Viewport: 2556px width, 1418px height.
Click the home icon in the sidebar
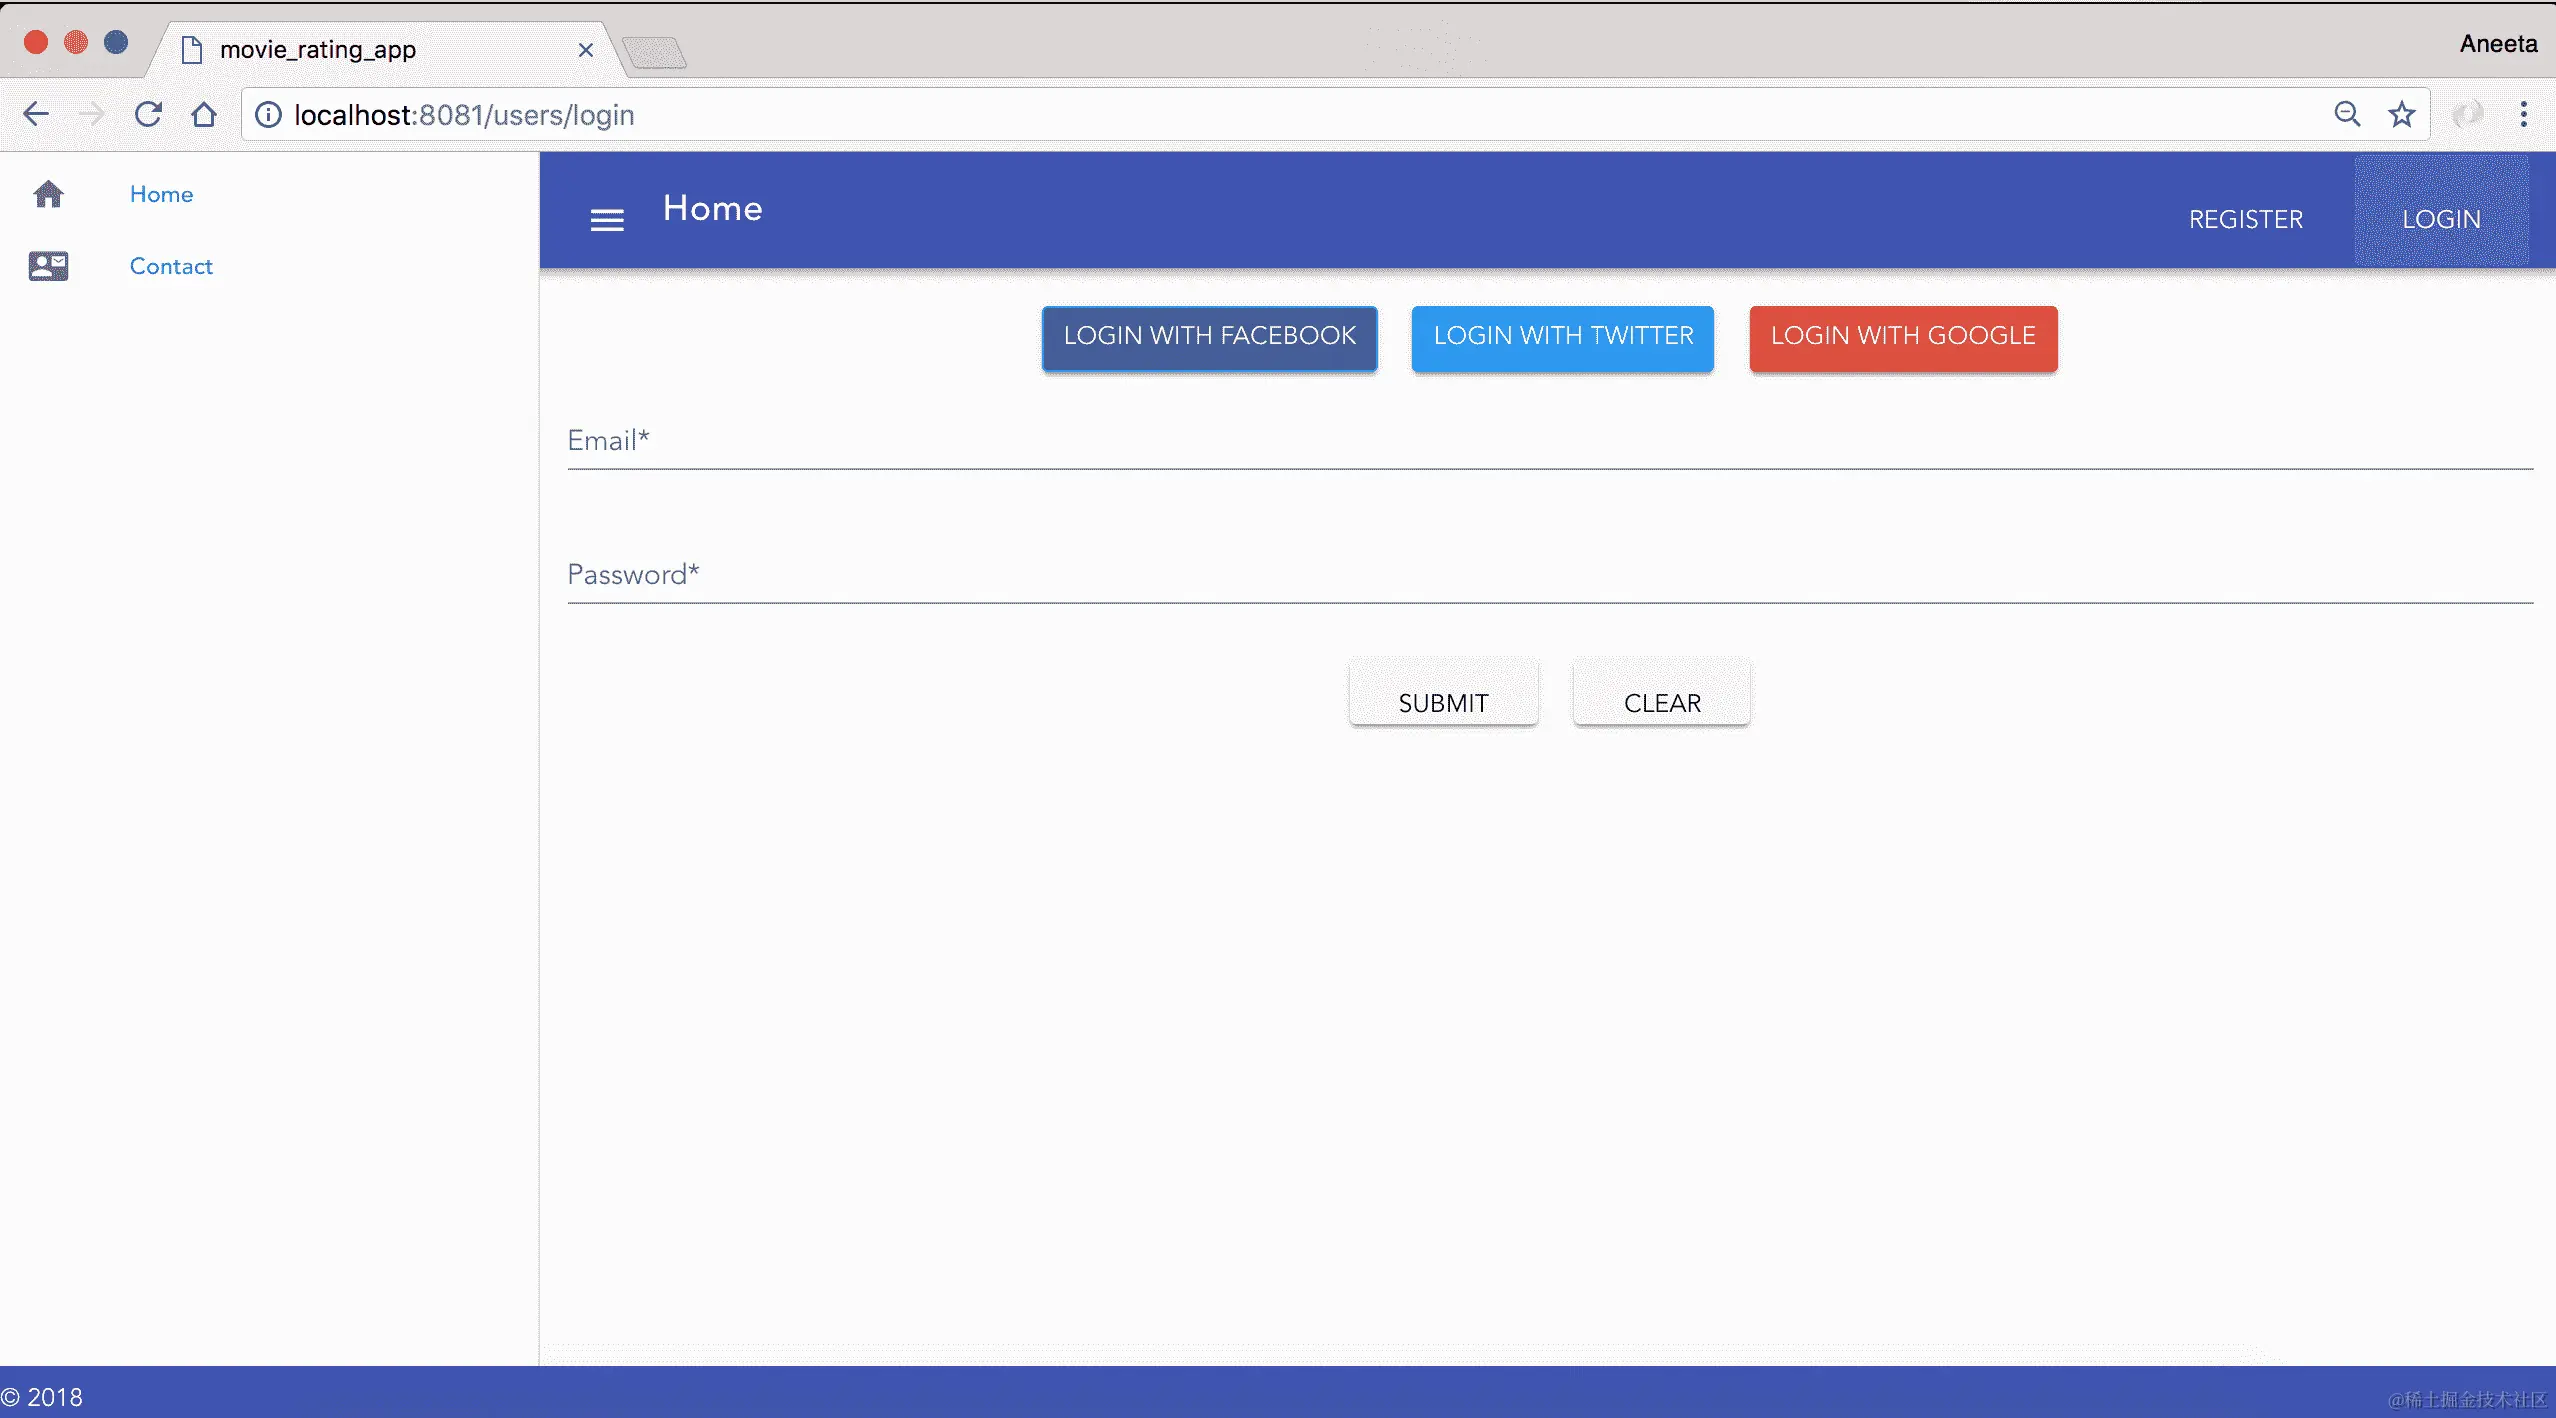pos(48,194)
